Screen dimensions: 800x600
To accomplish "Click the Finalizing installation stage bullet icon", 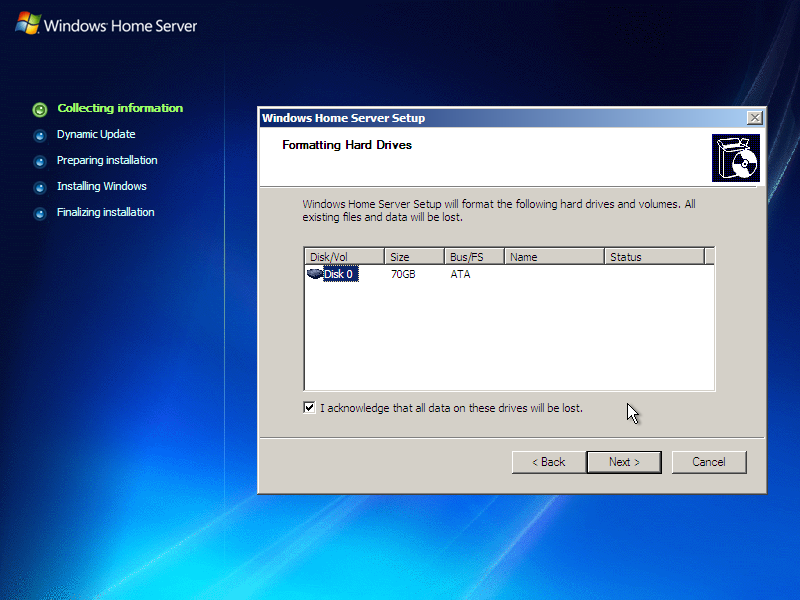I will [39, 212].
